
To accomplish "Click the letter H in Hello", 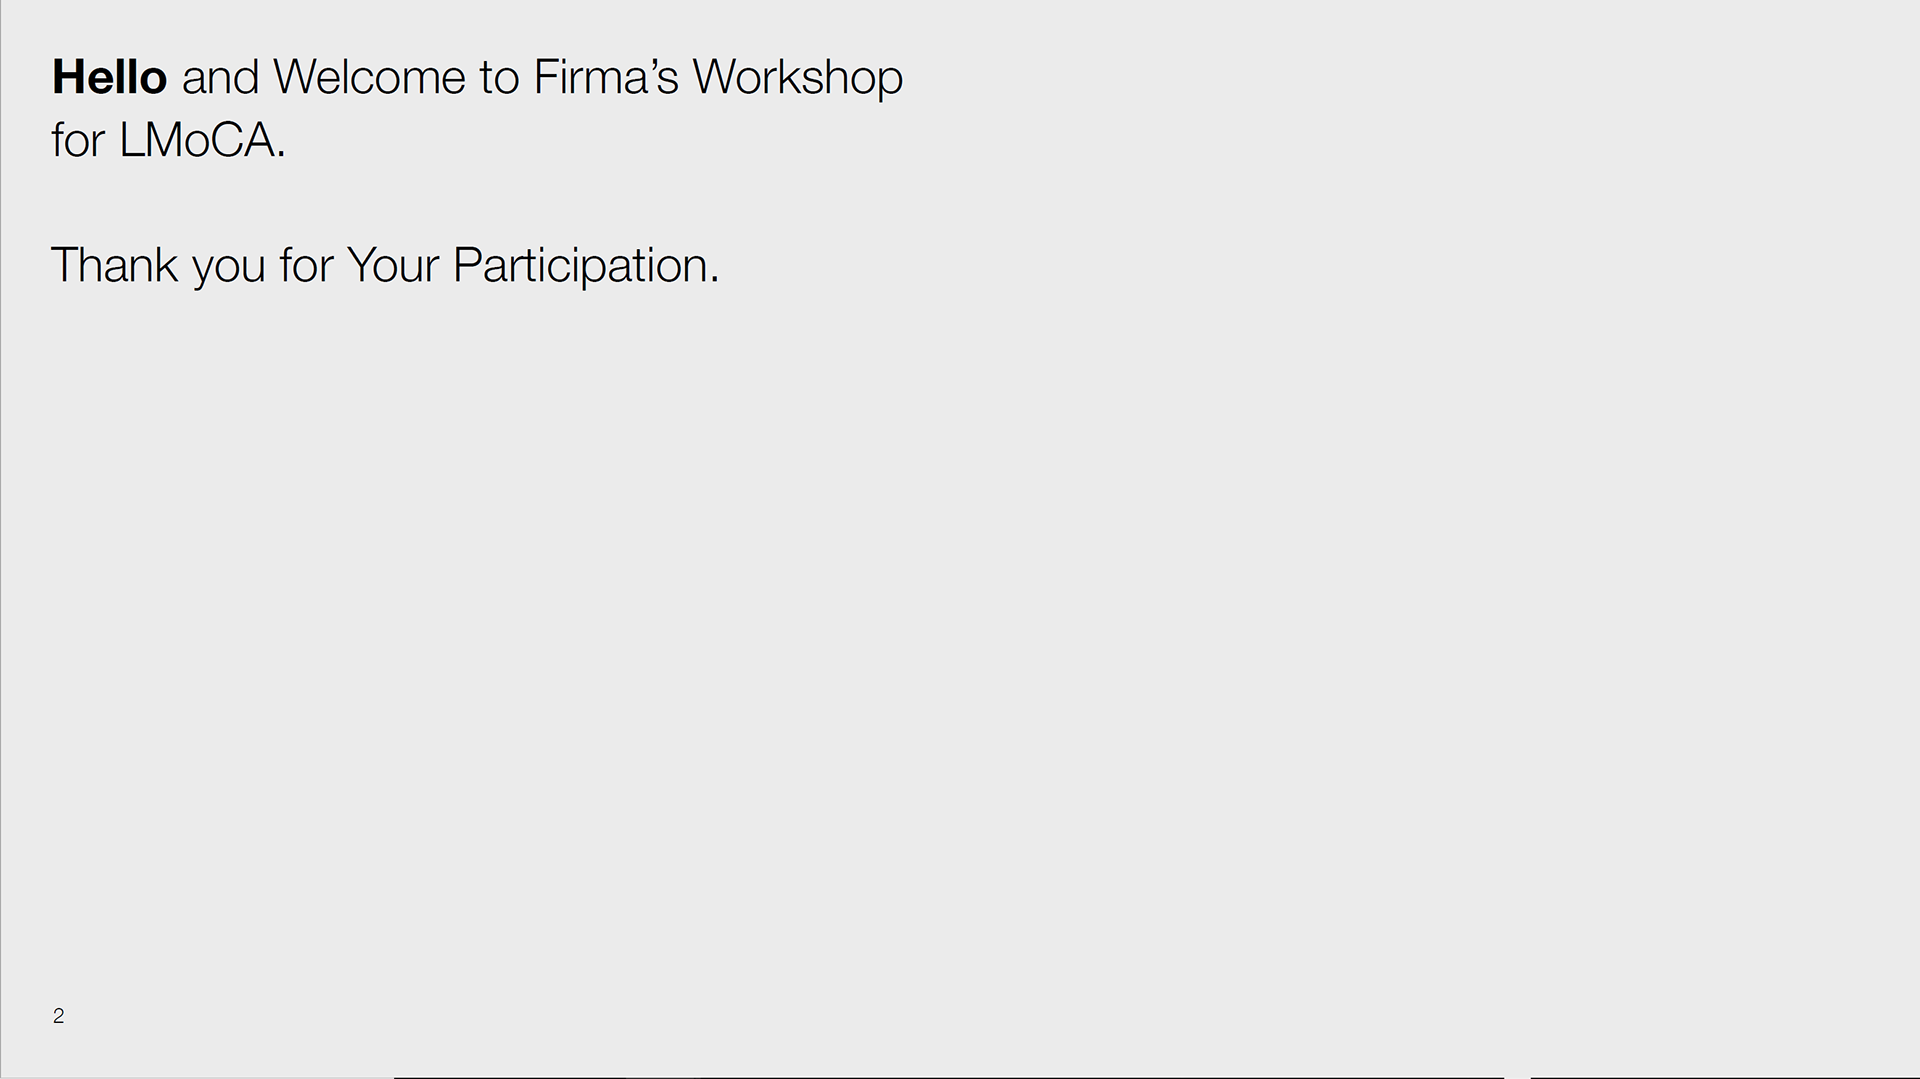I will coord(68,77).
